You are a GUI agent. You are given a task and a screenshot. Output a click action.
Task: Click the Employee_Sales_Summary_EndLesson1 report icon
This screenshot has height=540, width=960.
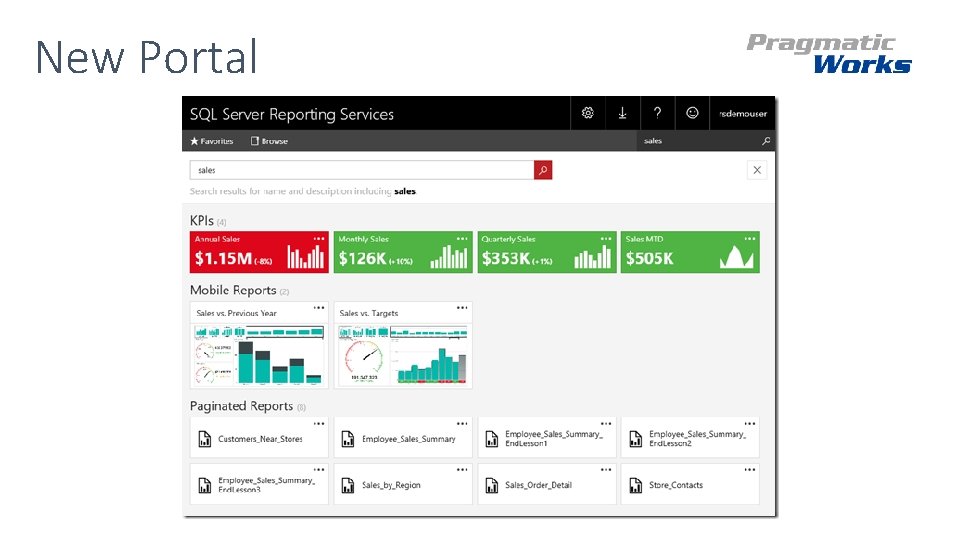tap(492, 439)
